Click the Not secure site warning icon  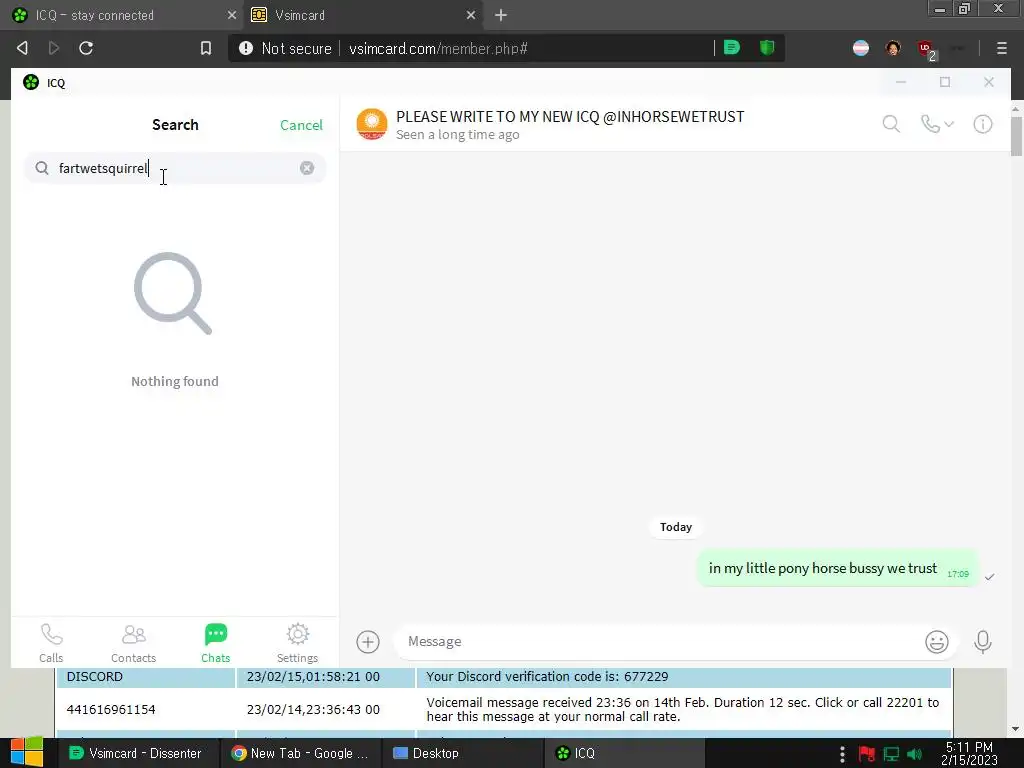(x=246, y=48)
